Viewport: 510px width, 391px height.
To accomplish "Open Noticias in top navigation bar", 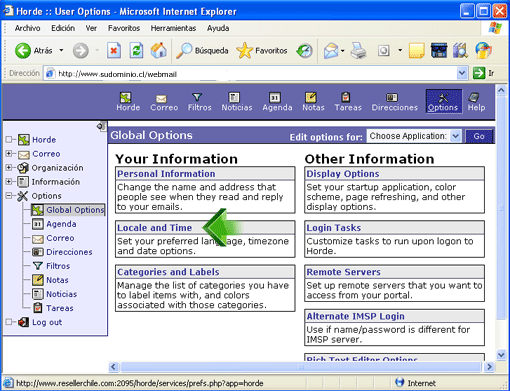I will click(237, 102).
